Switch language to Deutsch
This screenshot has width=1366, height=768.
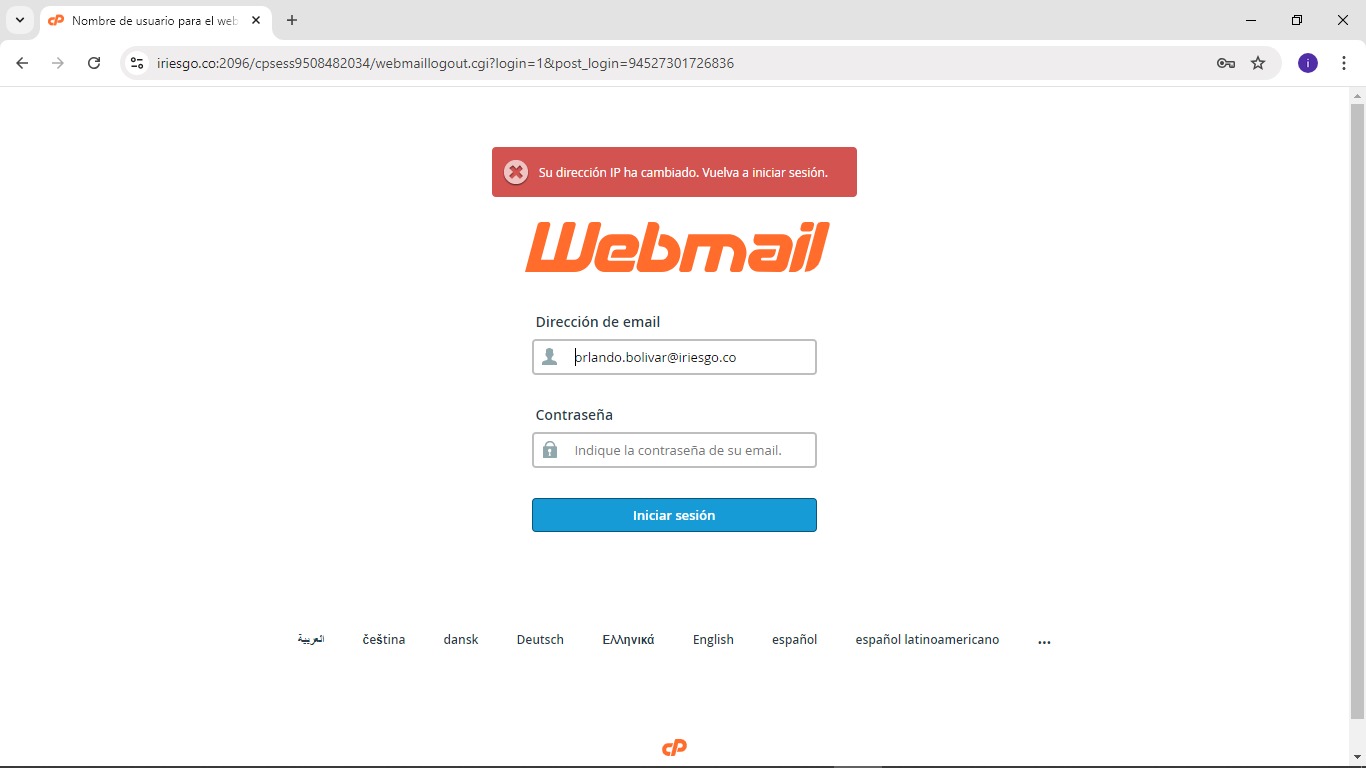coord(540,640)
